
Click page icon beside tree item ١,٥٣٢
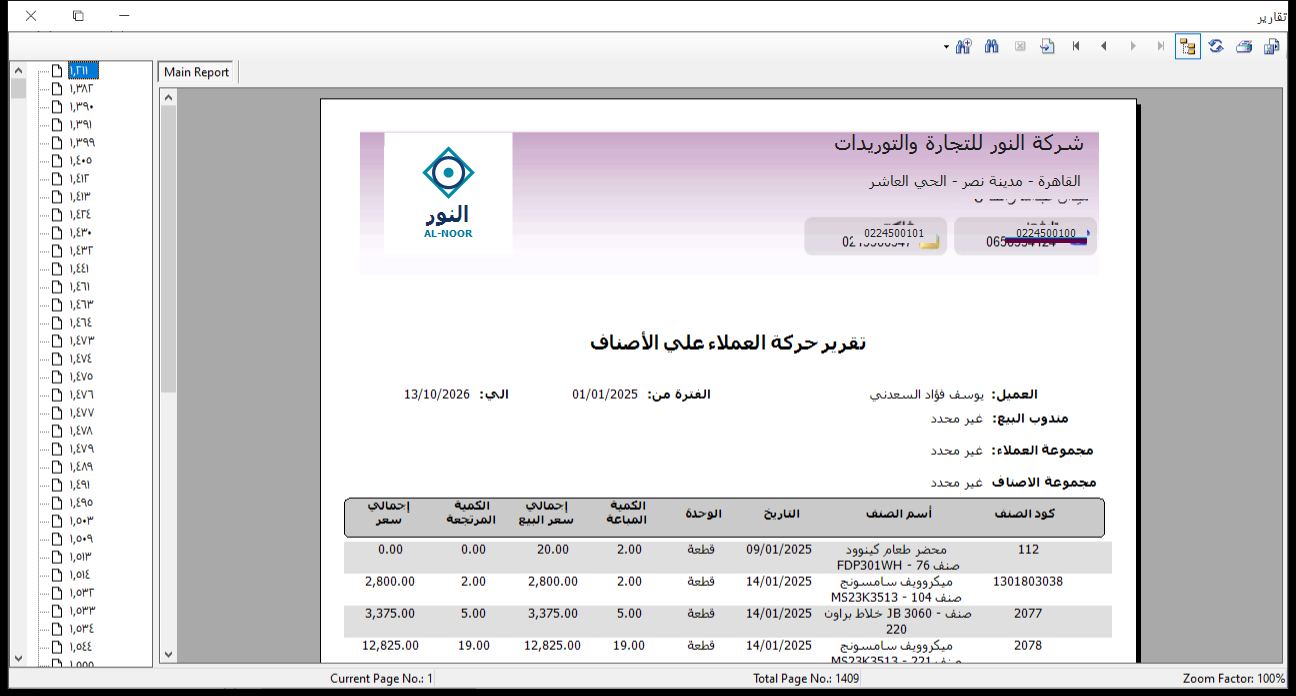coord(57,593)
